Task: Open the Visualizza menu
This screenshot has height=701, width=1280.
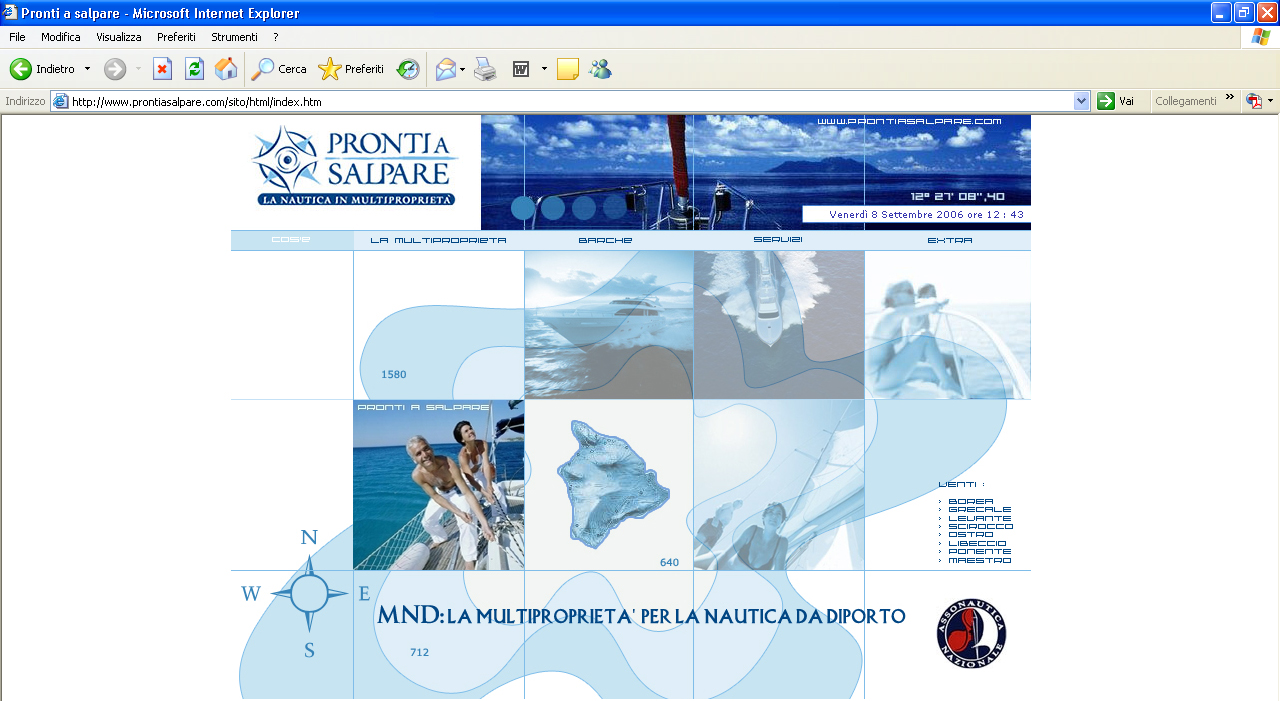Action: 119,37
